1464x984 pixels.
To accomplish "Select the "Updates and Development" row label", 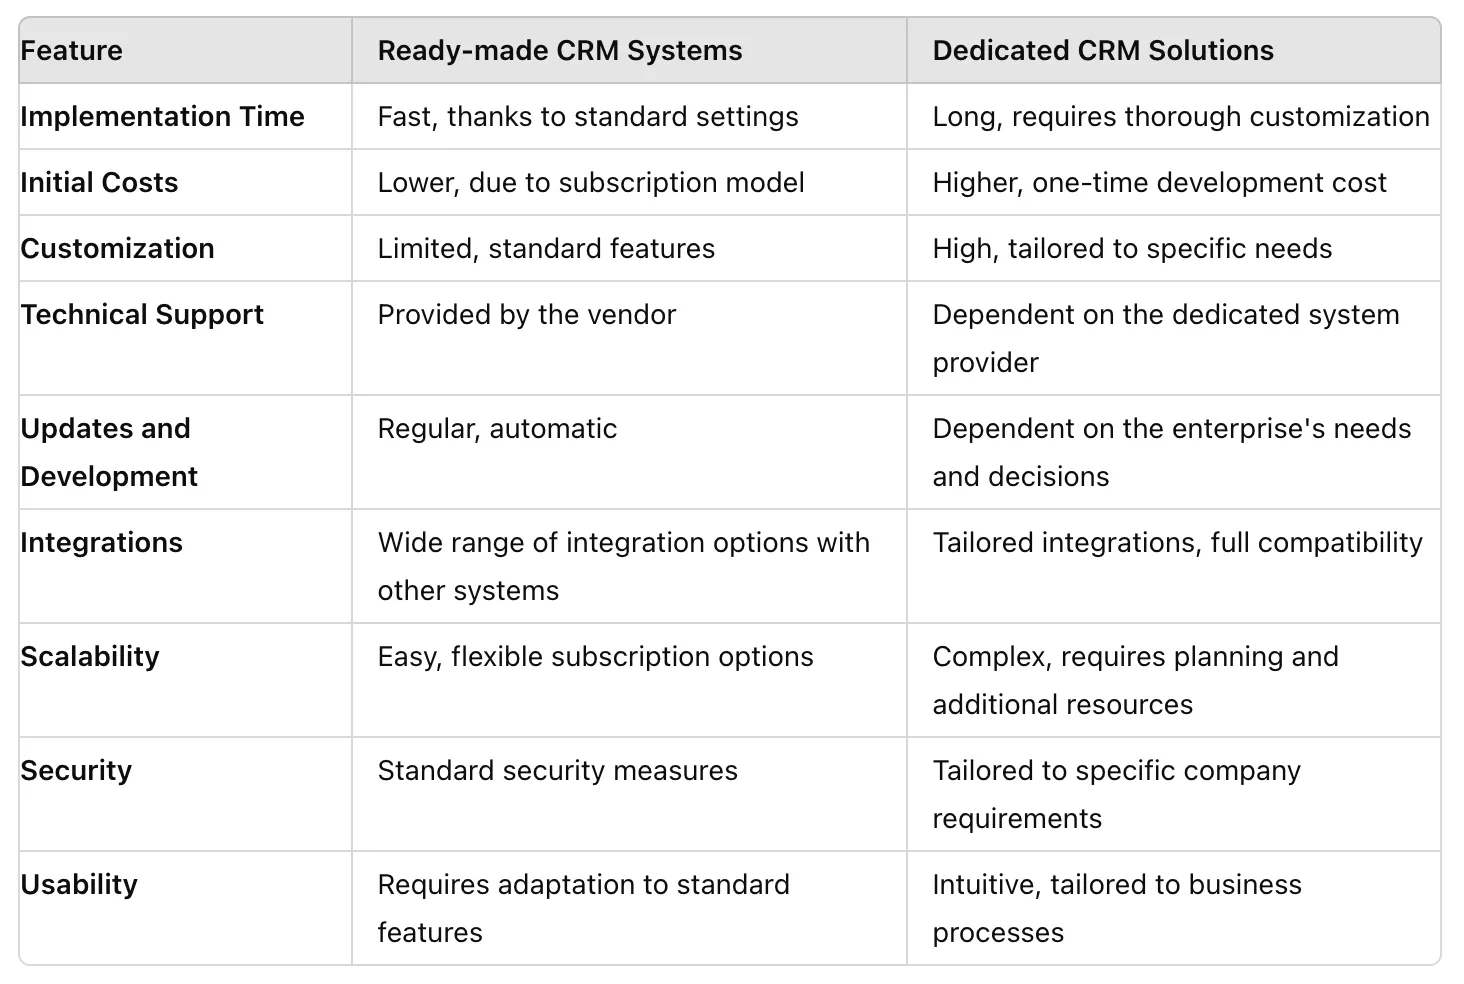I will pos(109,452).
